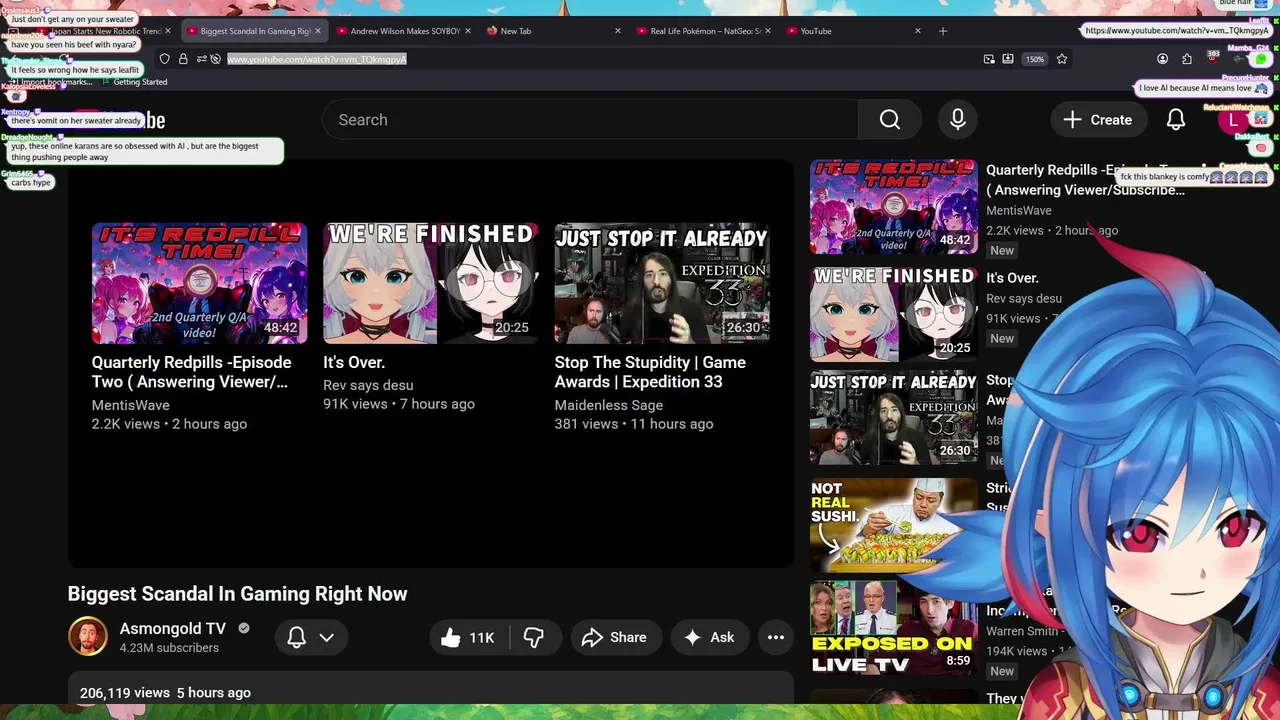Click the subscription notification bell icon
The height and width of the screenshot is (720, 1280).
(296, 637)
